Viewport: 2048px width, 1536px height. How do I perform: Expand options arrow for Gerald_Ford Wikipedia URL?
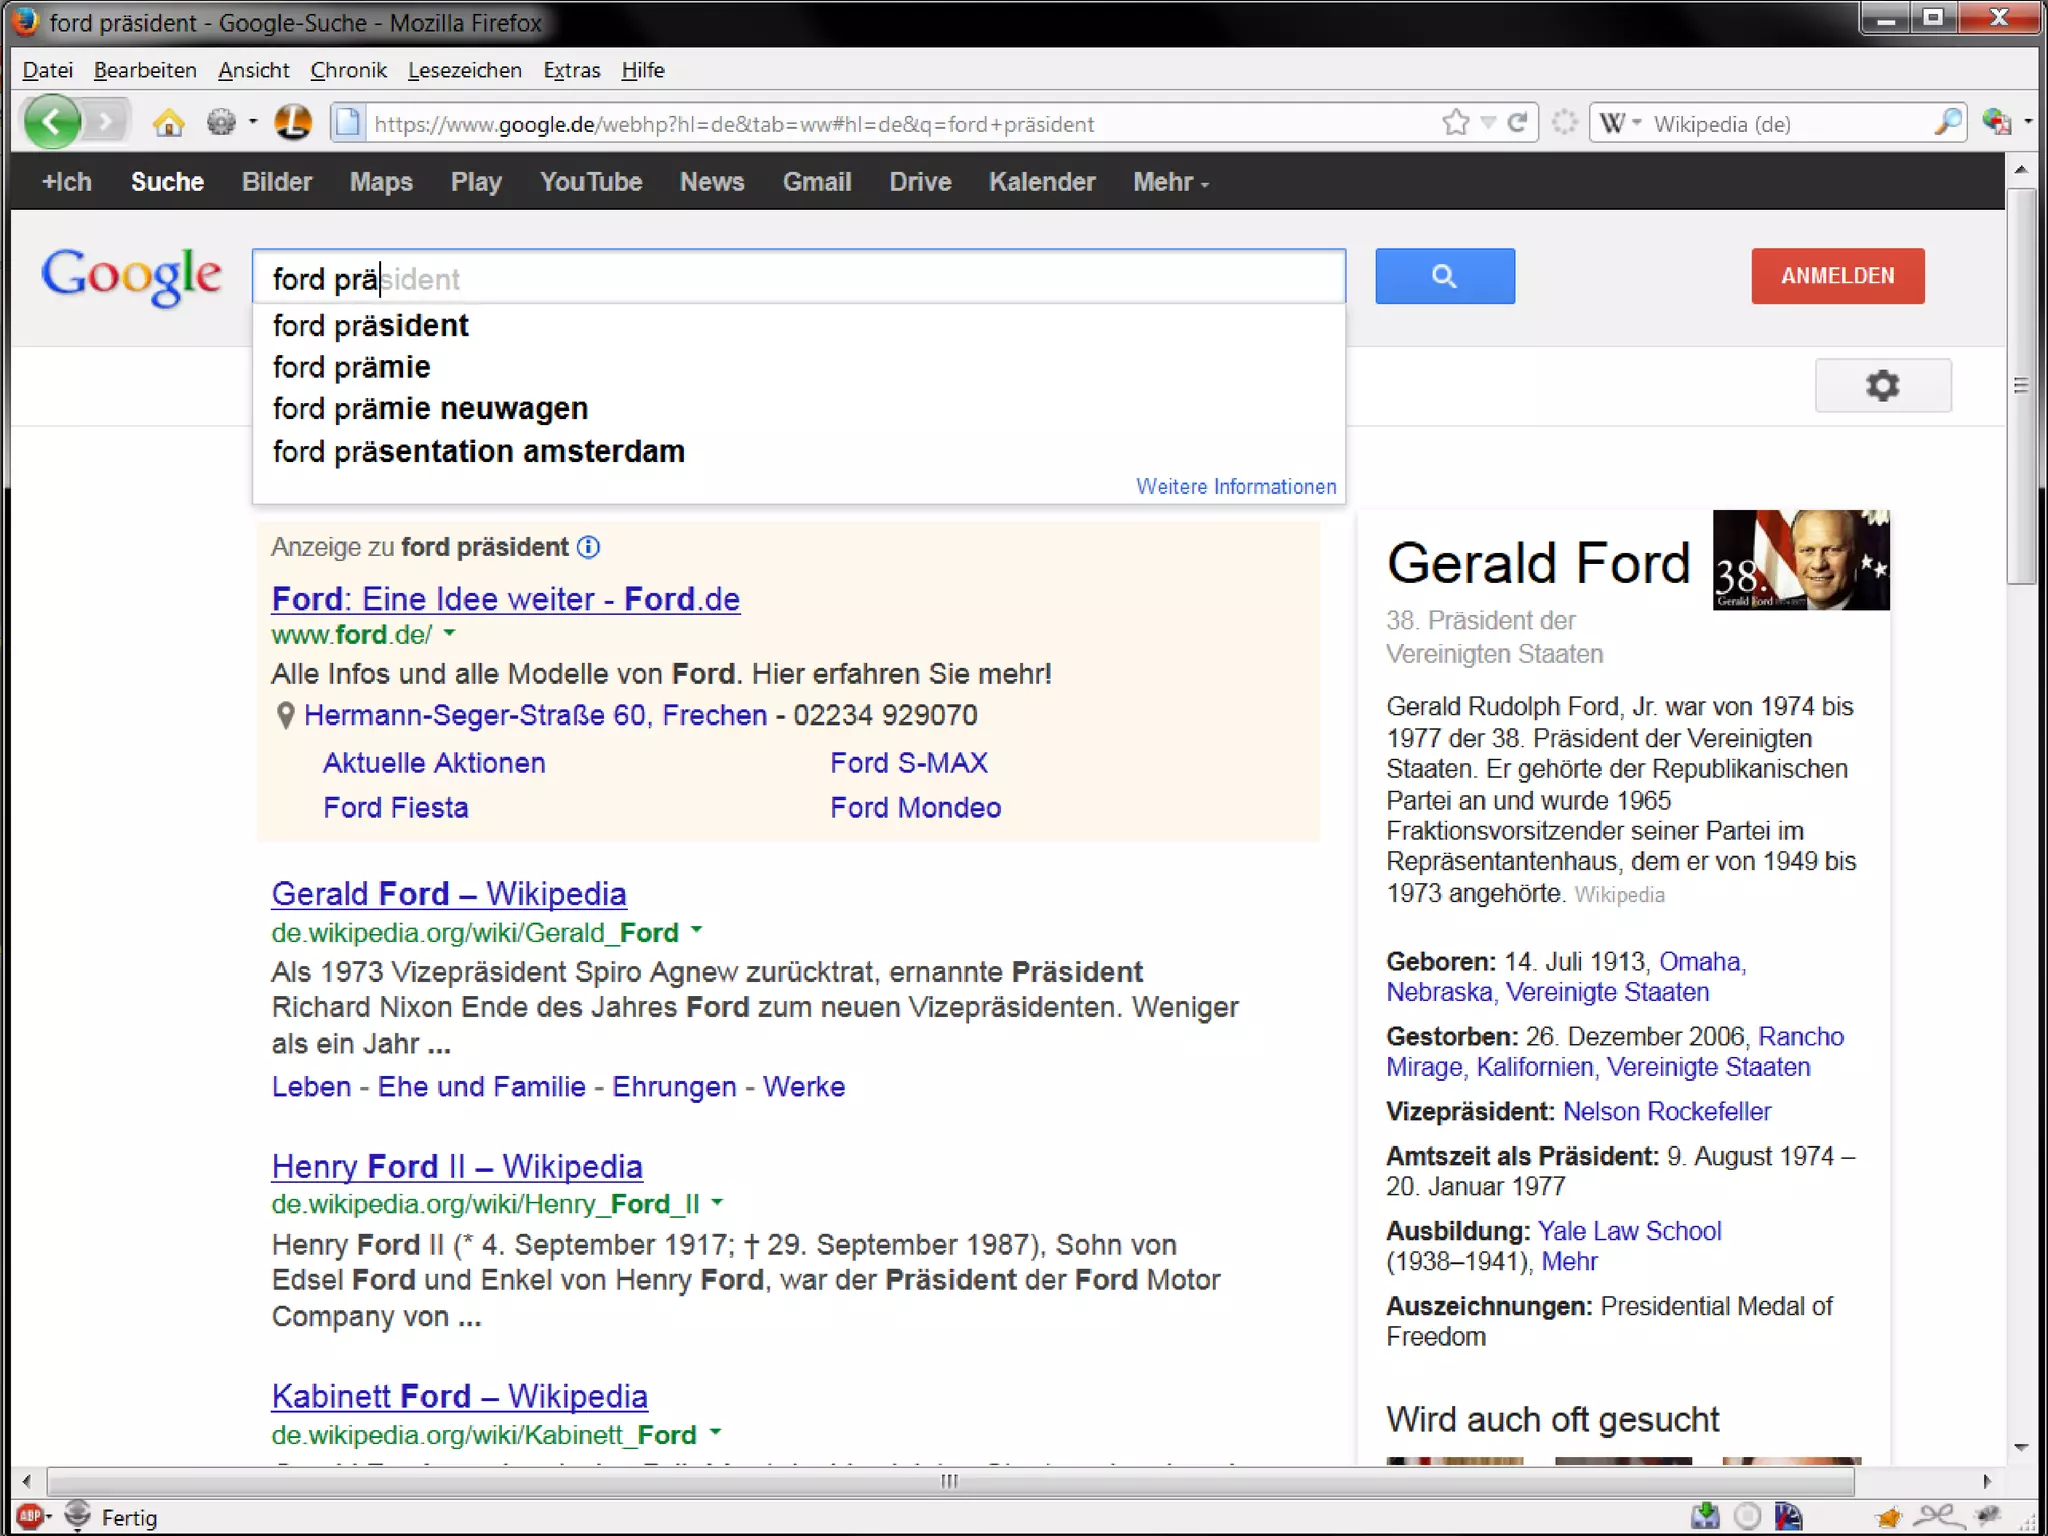tap(697, 931)
